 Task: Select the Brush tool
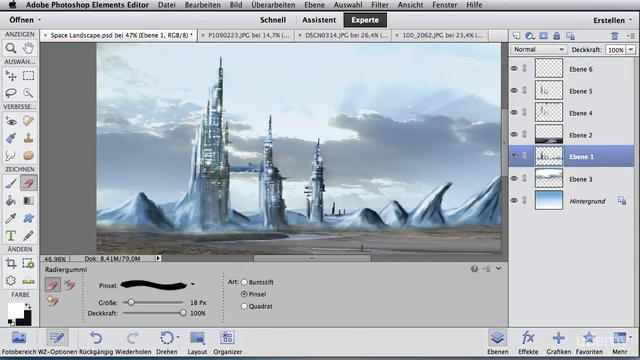coord(11,183)
